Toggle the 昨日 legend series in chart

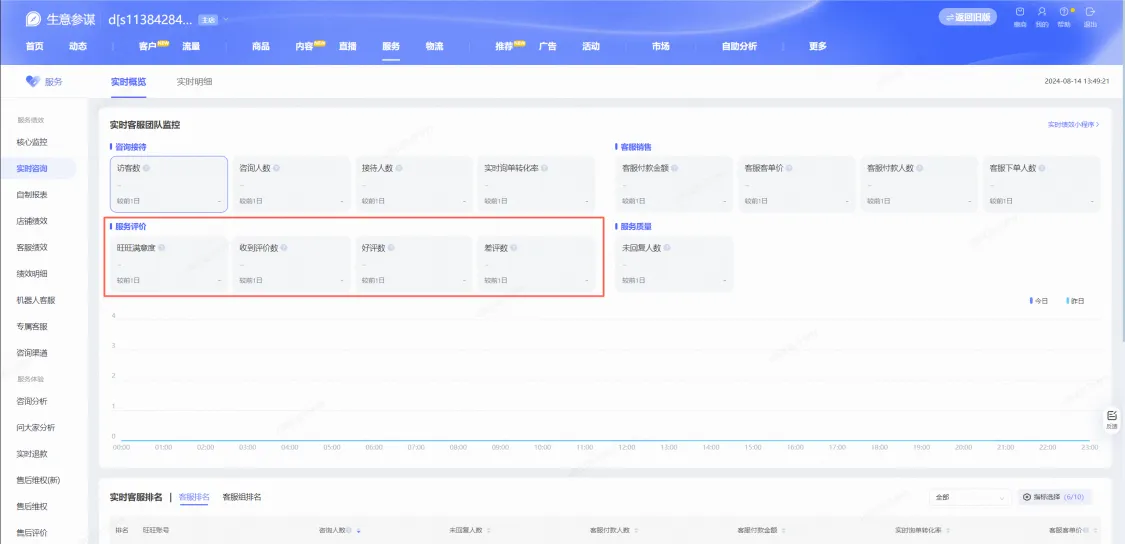point(1075,301)
